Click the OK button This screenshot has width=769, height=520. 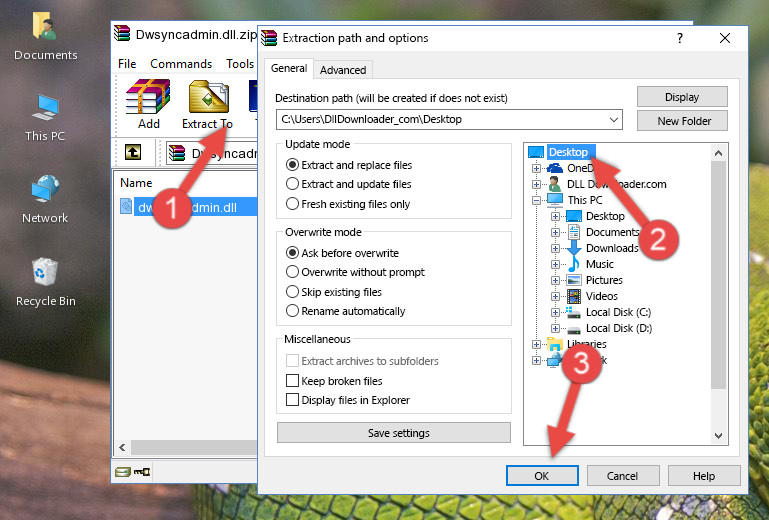tap(542, 476)
